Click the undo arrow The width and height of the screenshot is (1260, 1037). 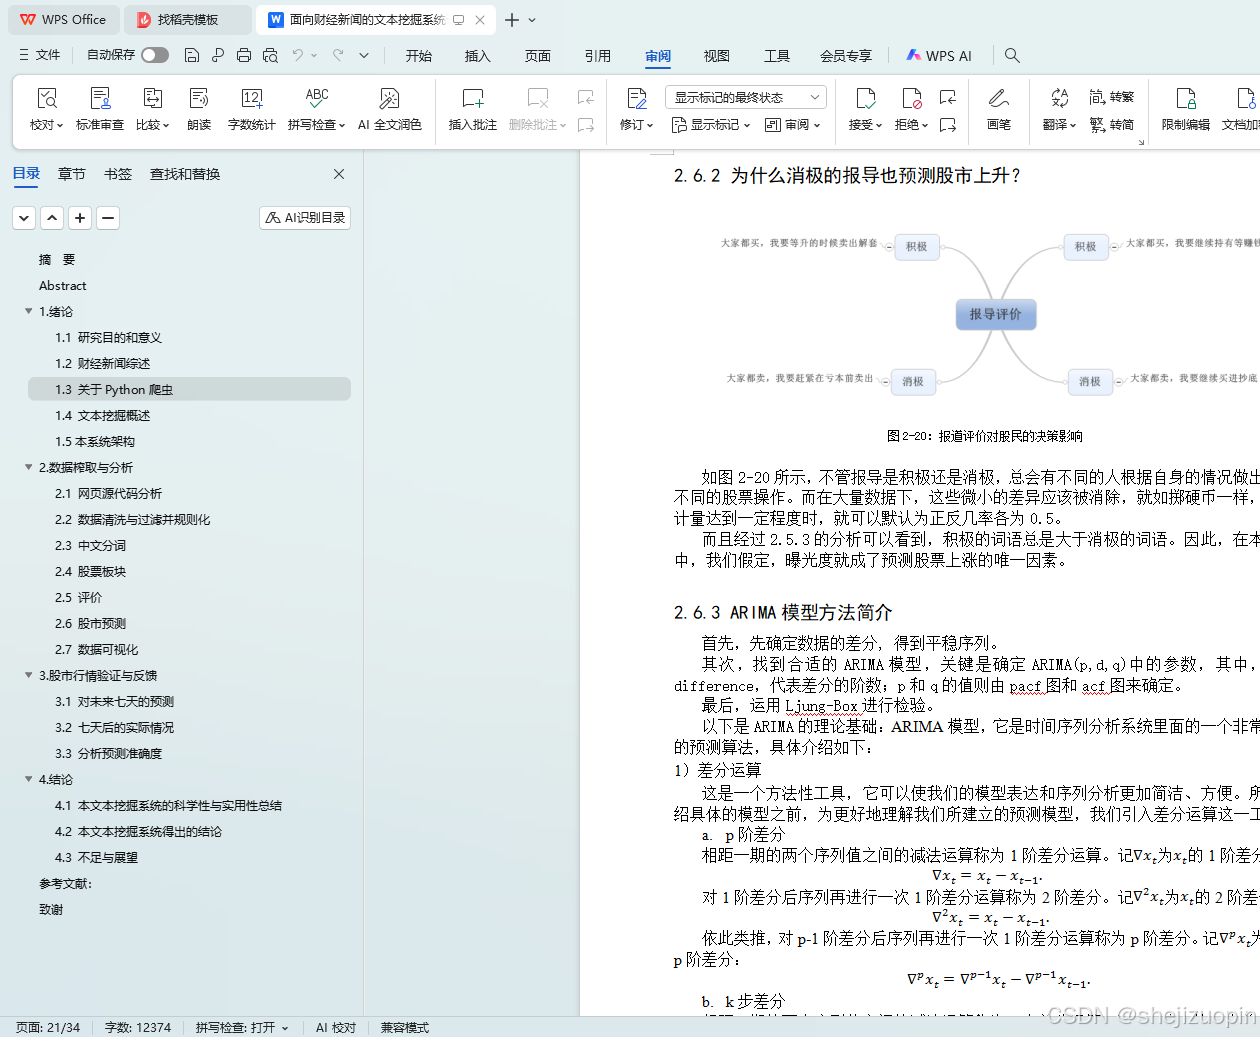(x=297, y=55)
